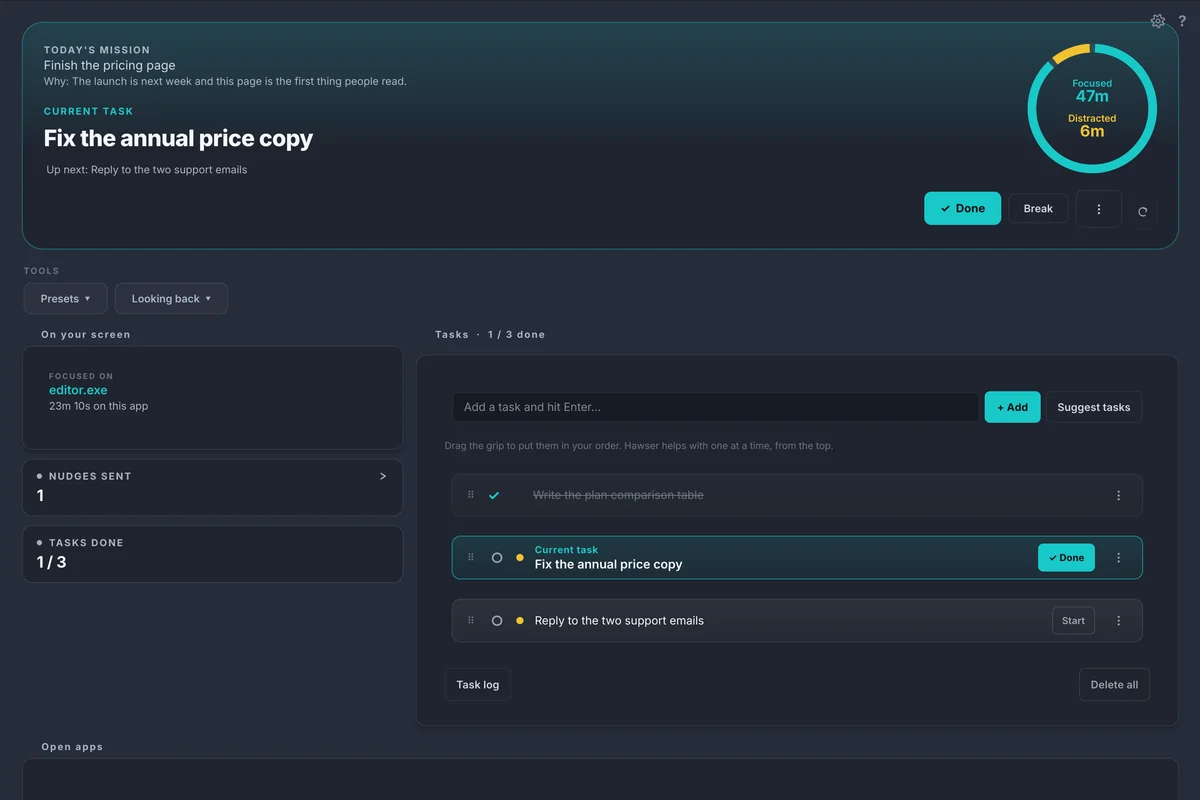The height and width of the screenshot is (800, 1200).
Task: Open the menu for Reply to support emails row
Action: [1118, 621]
